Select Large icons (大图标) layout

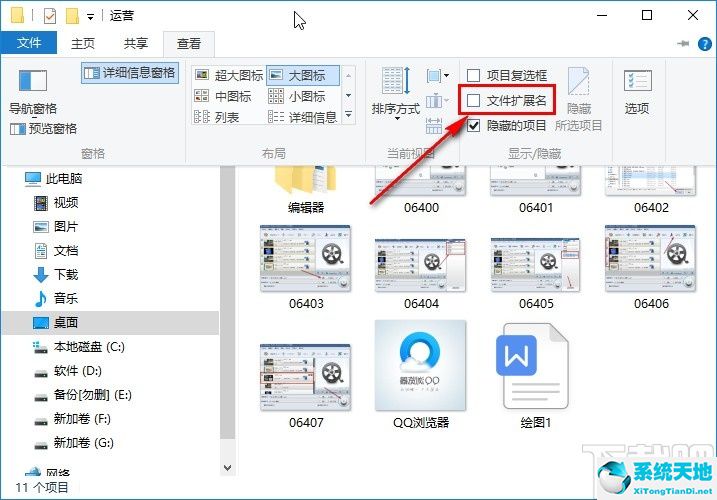coord(303,75)
